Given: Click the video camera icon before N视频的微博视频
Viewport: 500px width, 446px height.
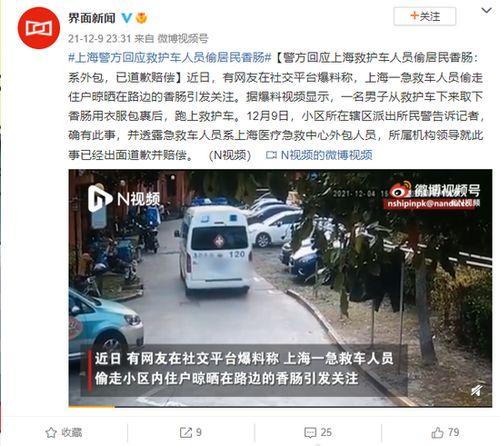Looking at the screenshot, I should pos(271,155).
